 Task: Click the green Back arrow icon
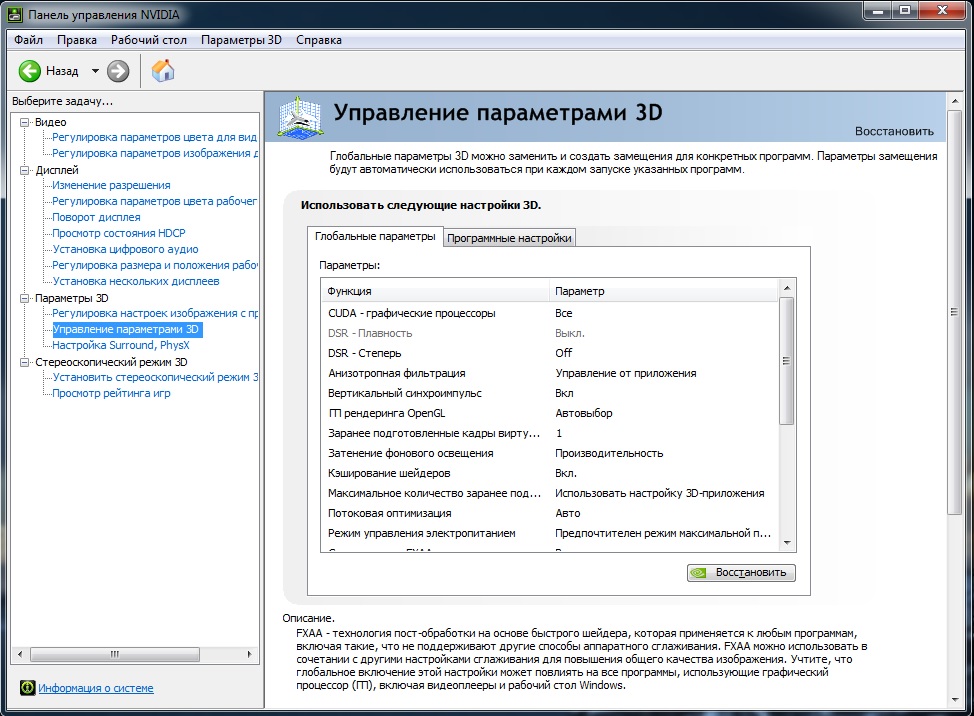[29, 71]
